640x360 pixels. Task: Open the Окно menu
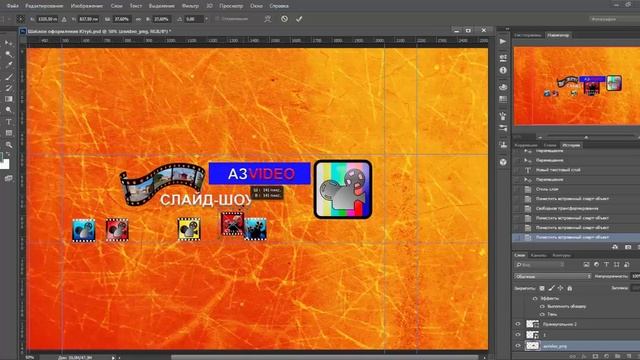click(256, 6)
